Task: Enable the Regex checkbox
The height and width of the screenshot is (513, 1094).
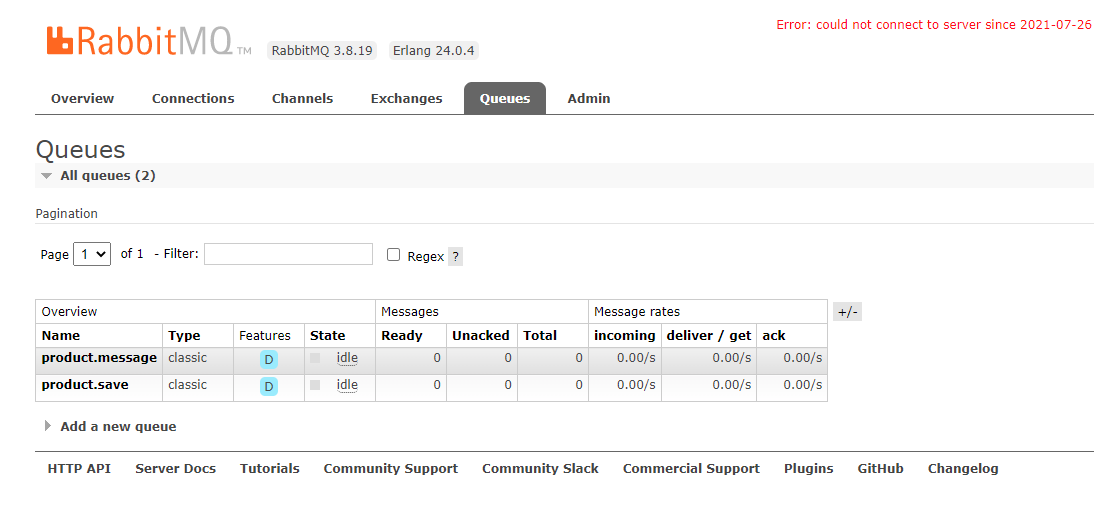Action: [x=394, y=255]
